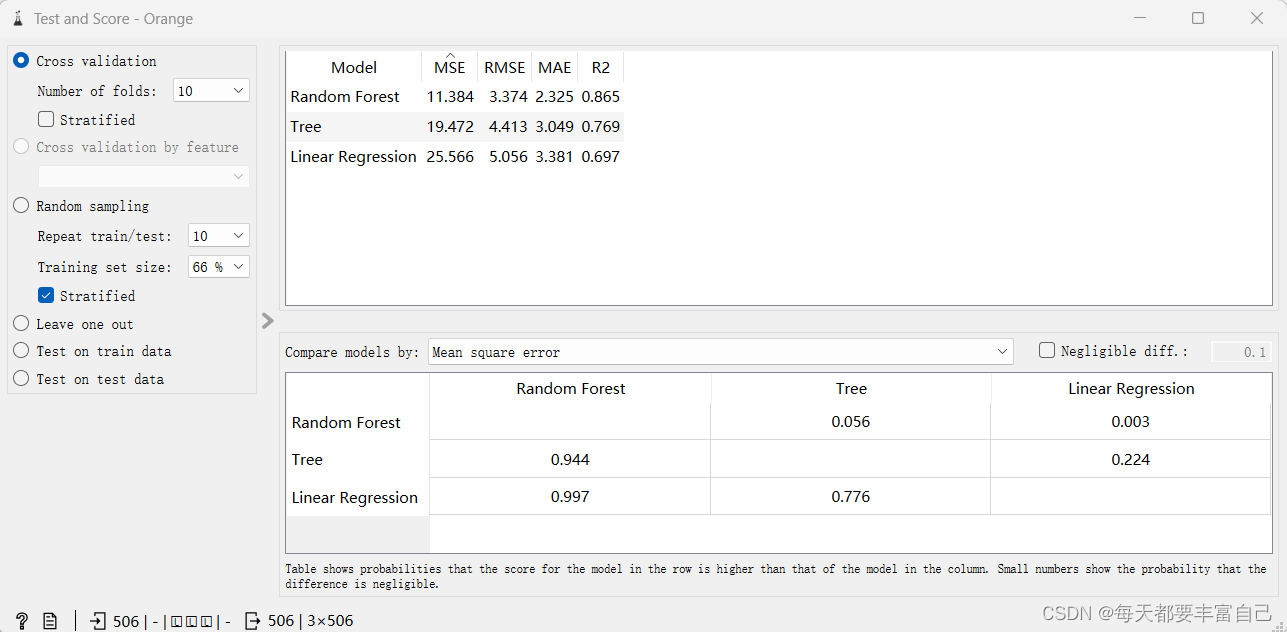Sort results by R2 column header
This screenshot has height=632, width=1287.
click(x=601, y=68)
